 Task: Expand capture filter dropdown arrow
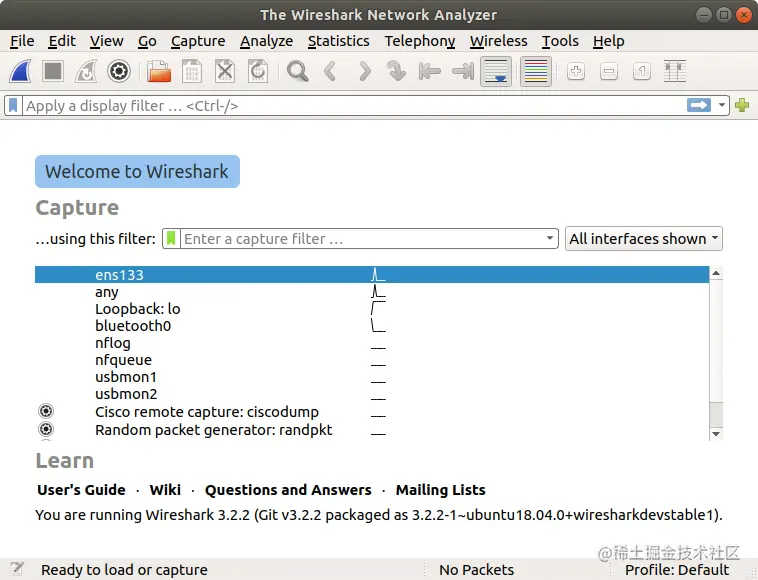550,238
